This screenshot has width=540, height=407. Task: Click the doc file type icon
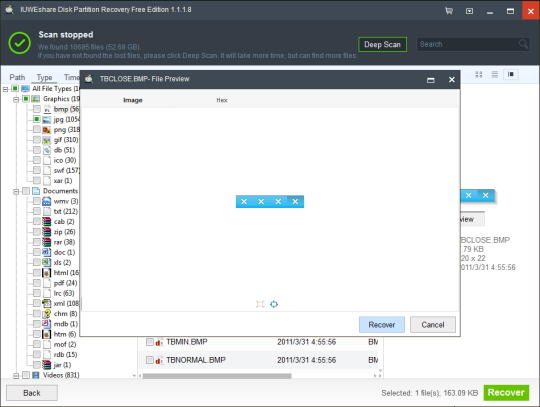click(x=46, y=252)
